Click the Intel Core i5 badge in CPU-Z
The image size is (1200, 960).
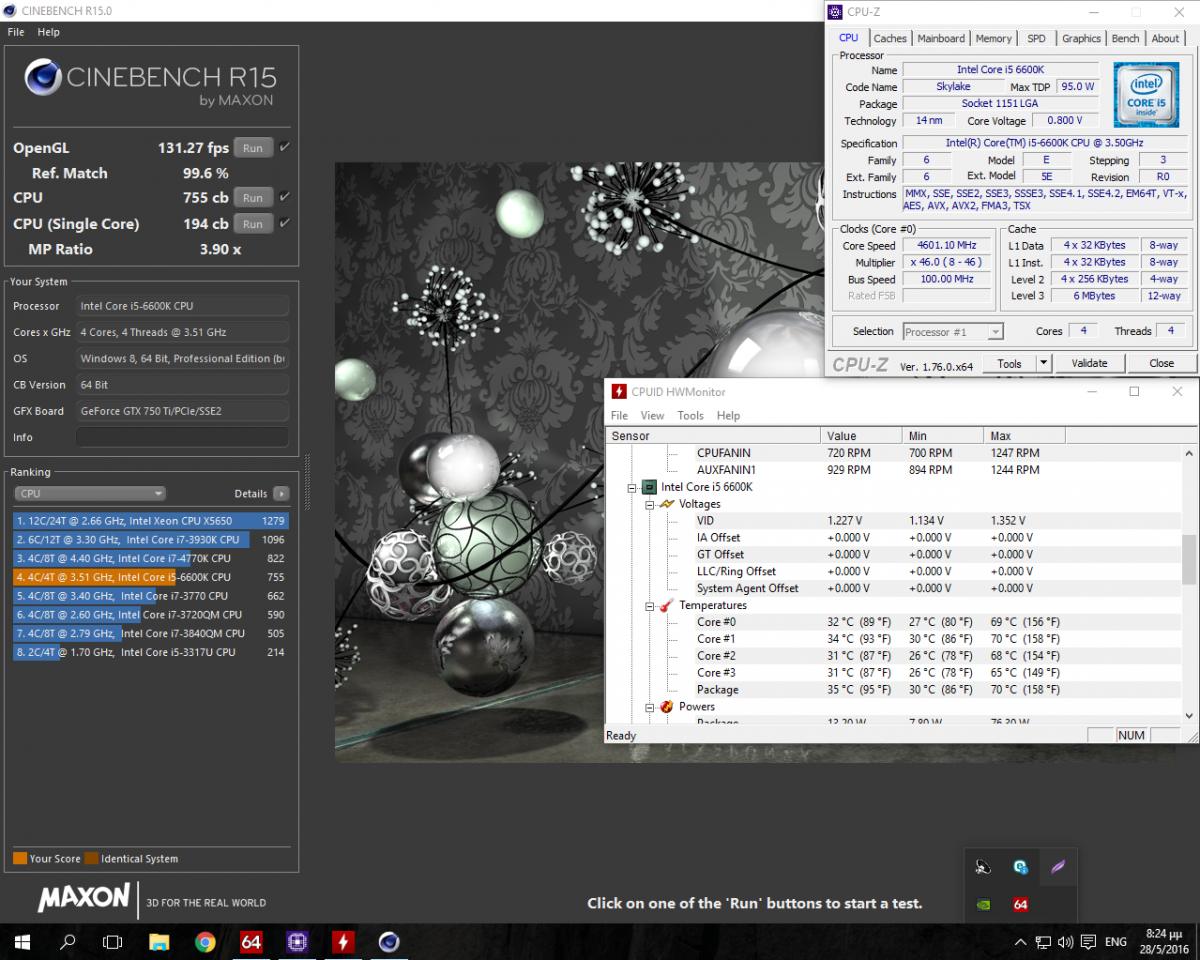point(1146,93)
